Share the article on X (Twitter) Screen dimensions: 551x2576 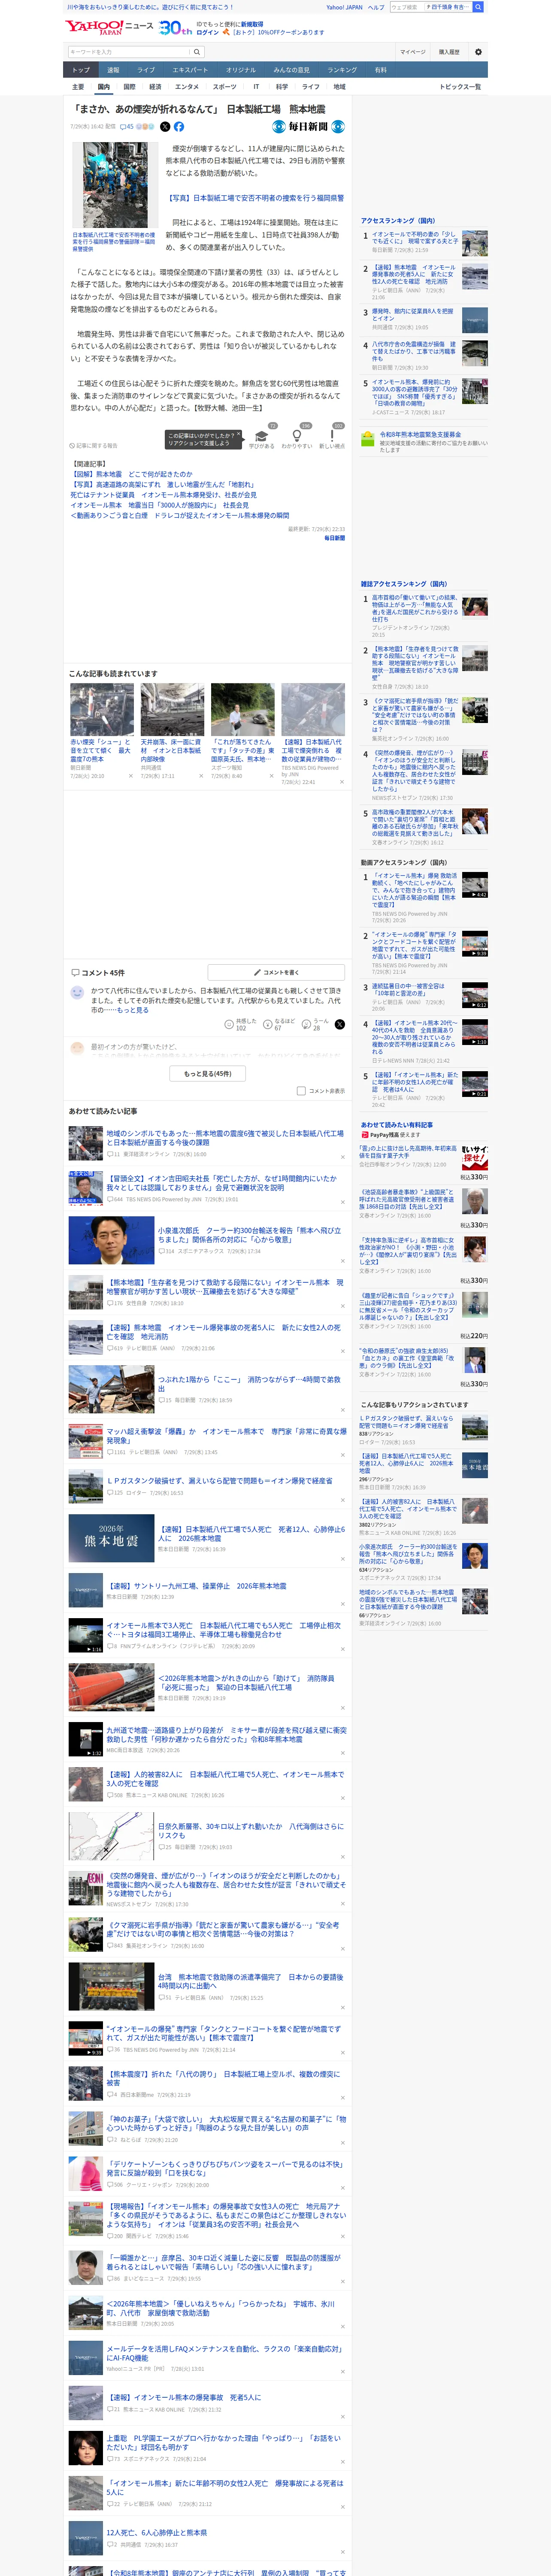[x=165, y=127]
